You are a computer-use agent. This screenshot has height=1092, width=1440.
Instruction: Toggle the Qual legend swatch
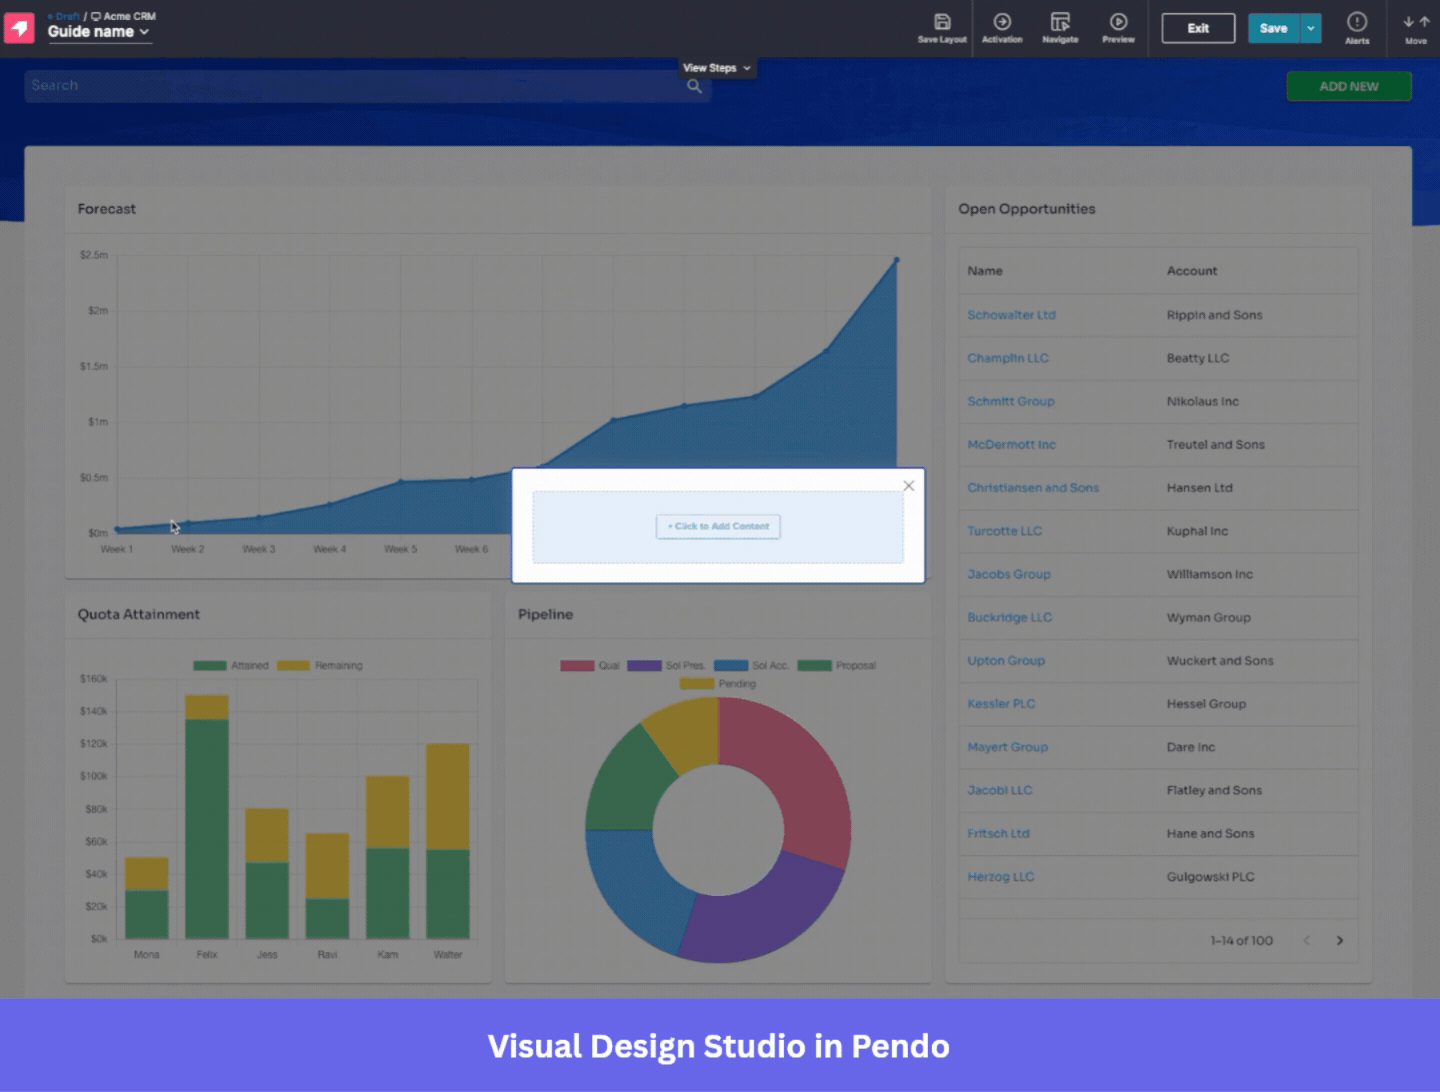[x=577, y=665]
